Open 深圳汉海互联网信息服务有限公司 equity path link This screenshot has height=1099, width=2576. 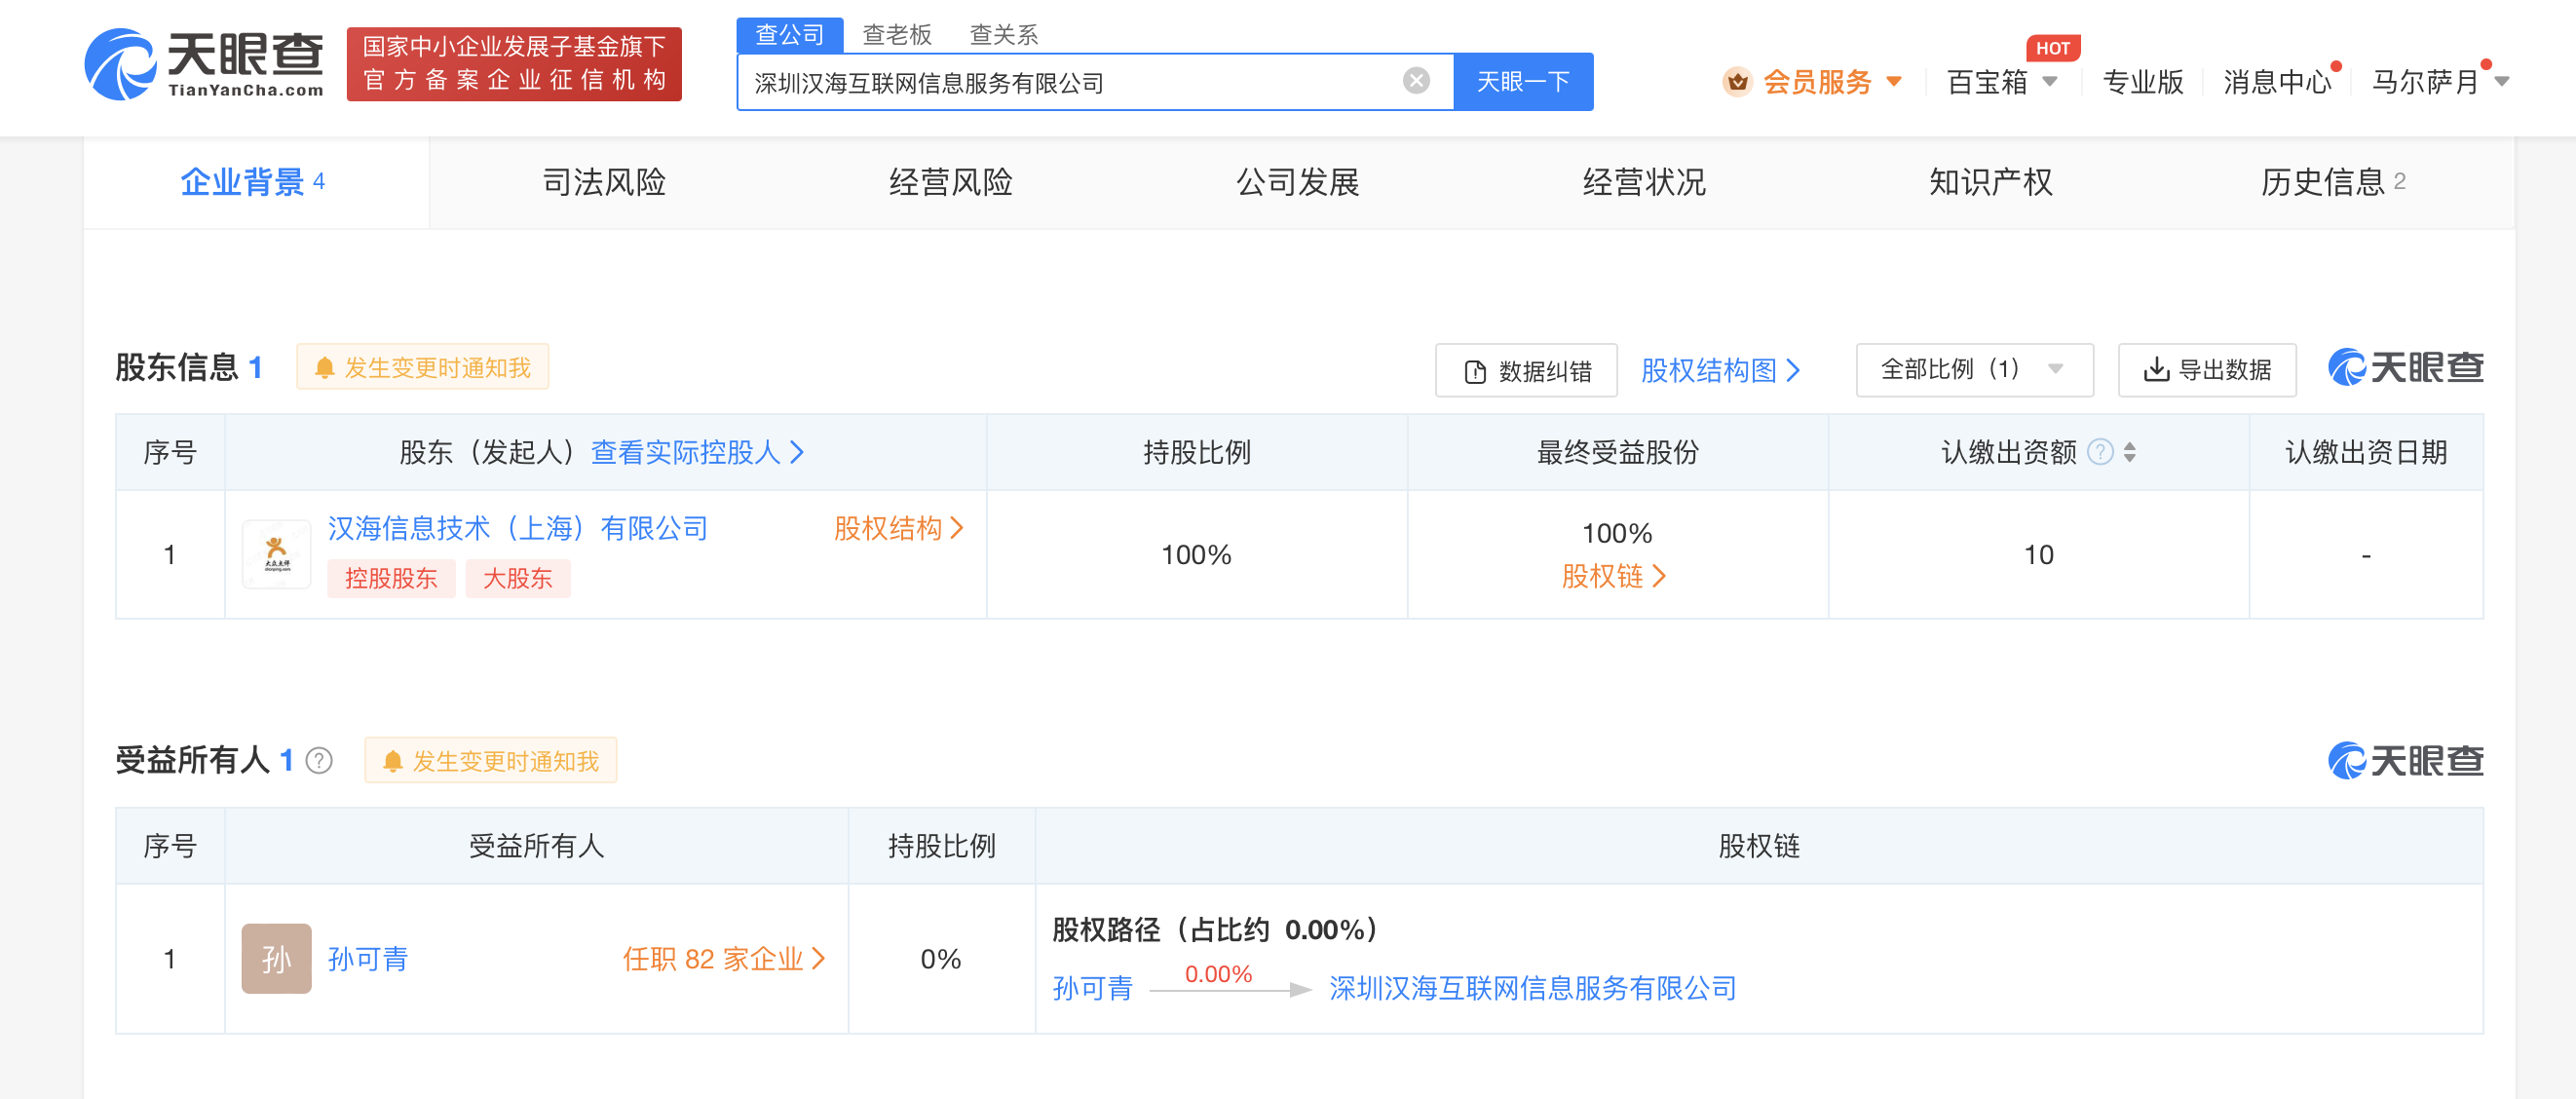tap(1533, 989)
